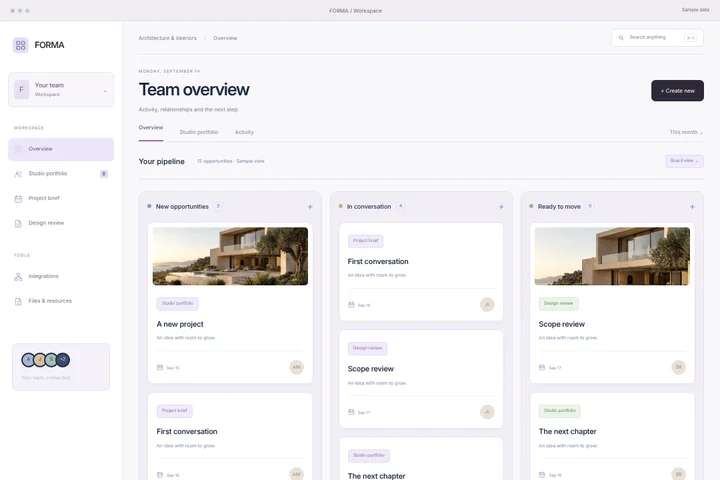Open the house image on Ready to move Scope review card
The height and width of the screenshot is (480, 720).
(612, 256)
